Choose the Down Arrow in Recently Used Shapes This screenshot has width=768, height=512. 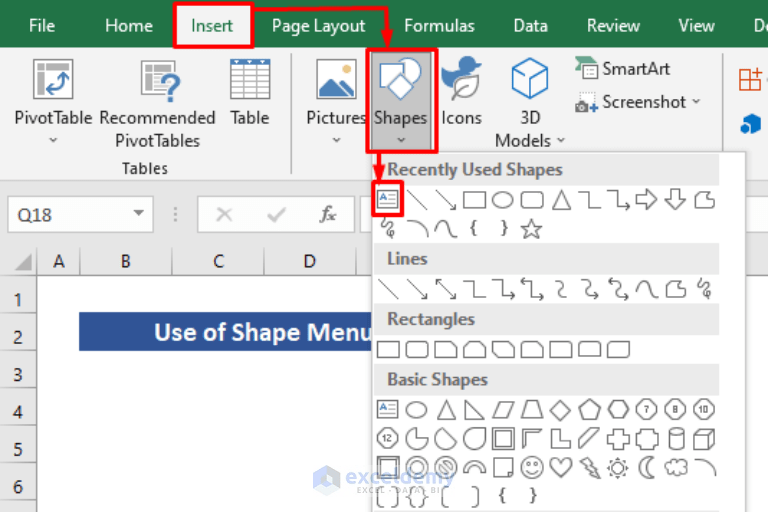tap(675, 199)
